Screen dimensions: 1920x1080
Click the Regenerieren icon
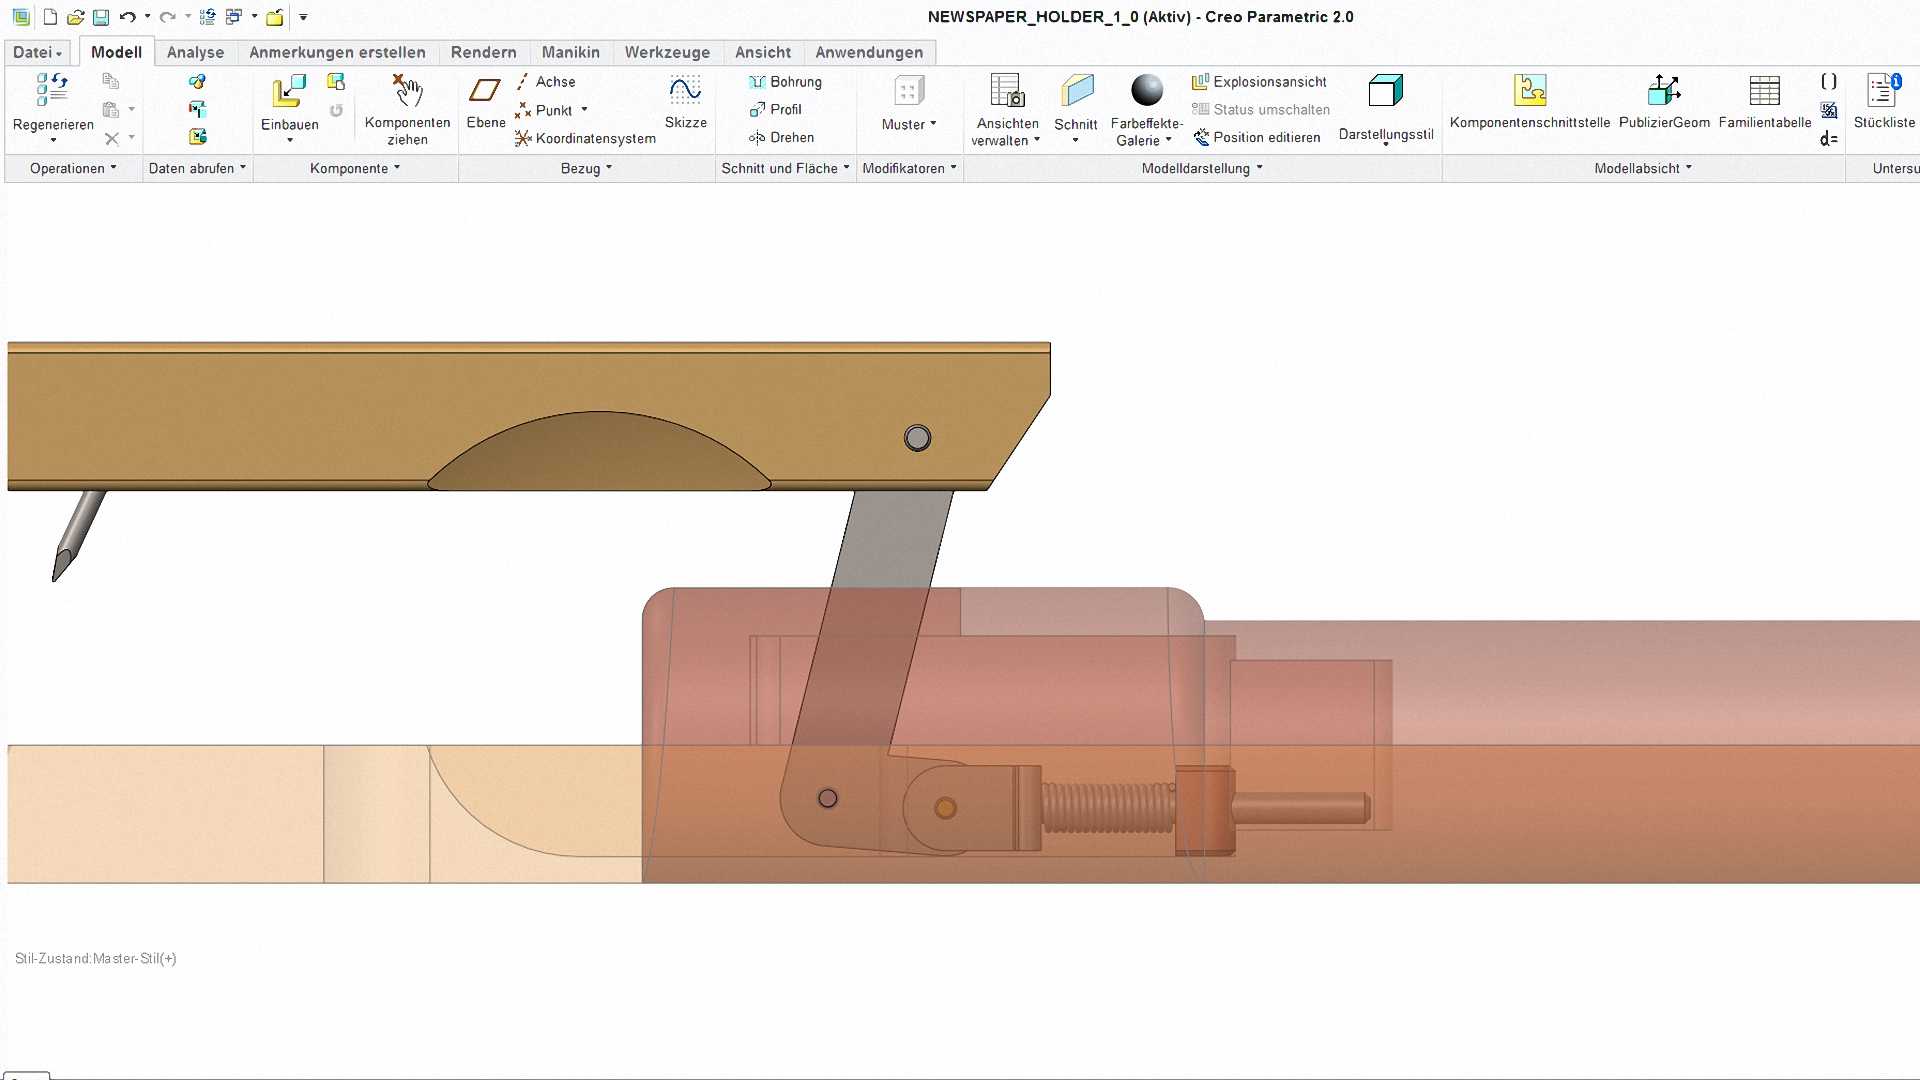pyautogui.click(x=52, y=90)
